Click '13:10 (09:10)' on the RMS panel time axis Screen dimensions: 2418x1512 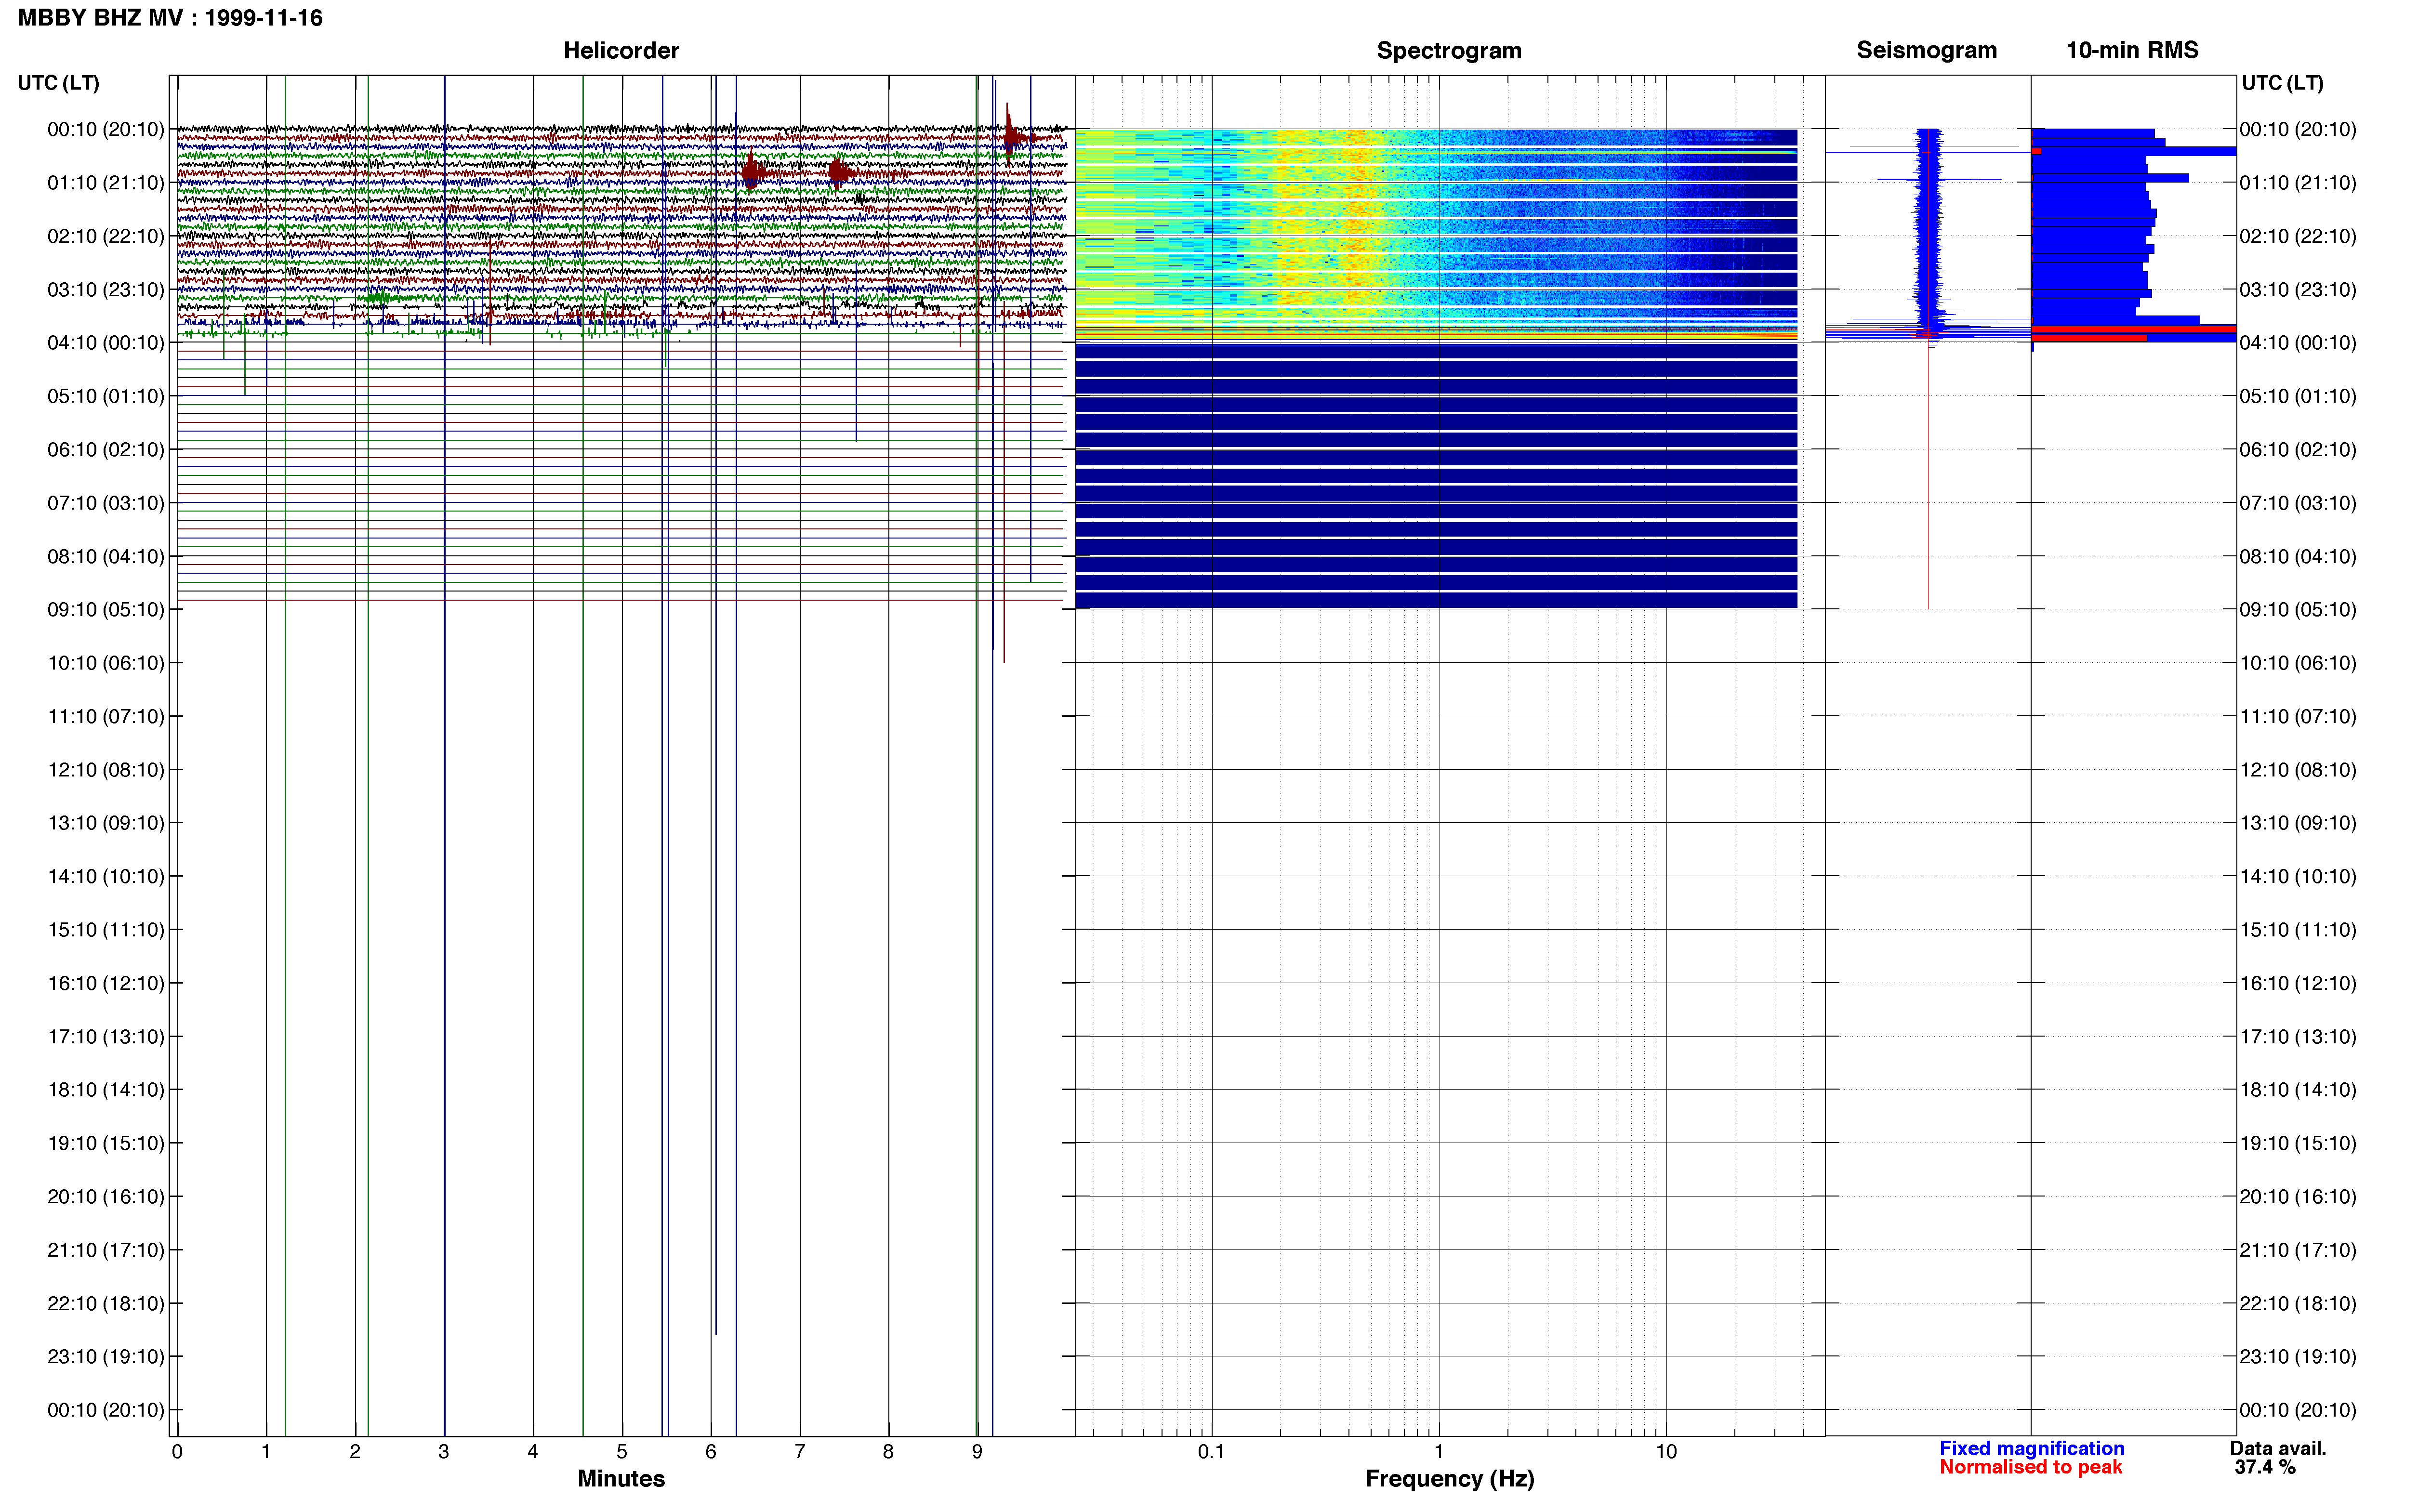coord(2298,823)
